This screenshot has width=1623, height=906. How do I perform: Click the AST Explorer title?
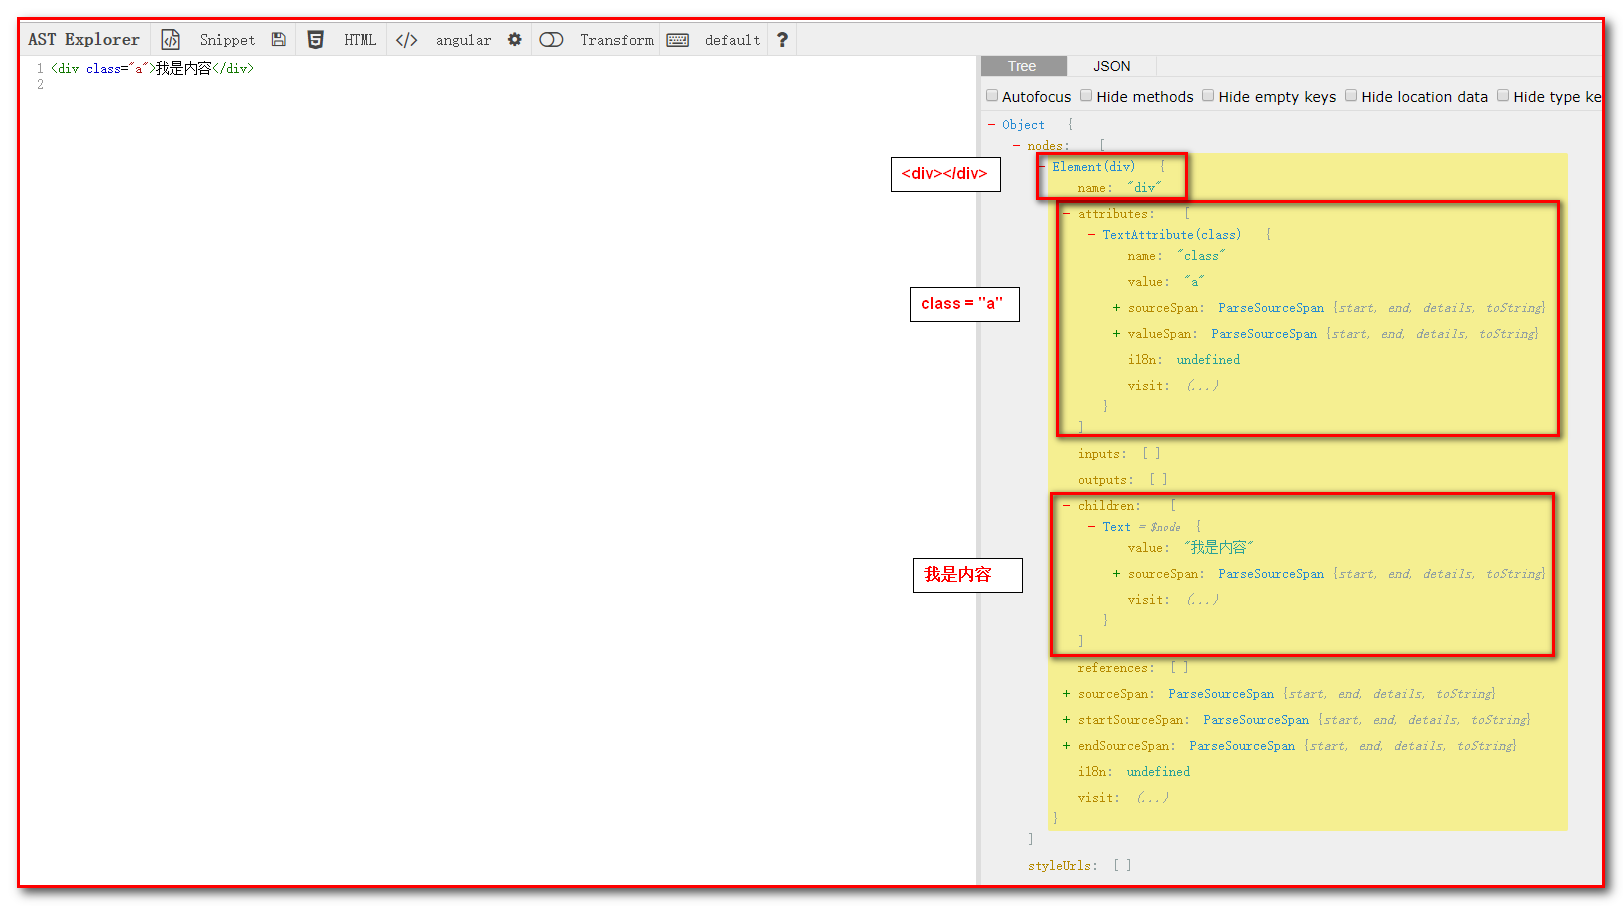click(84, 40)
